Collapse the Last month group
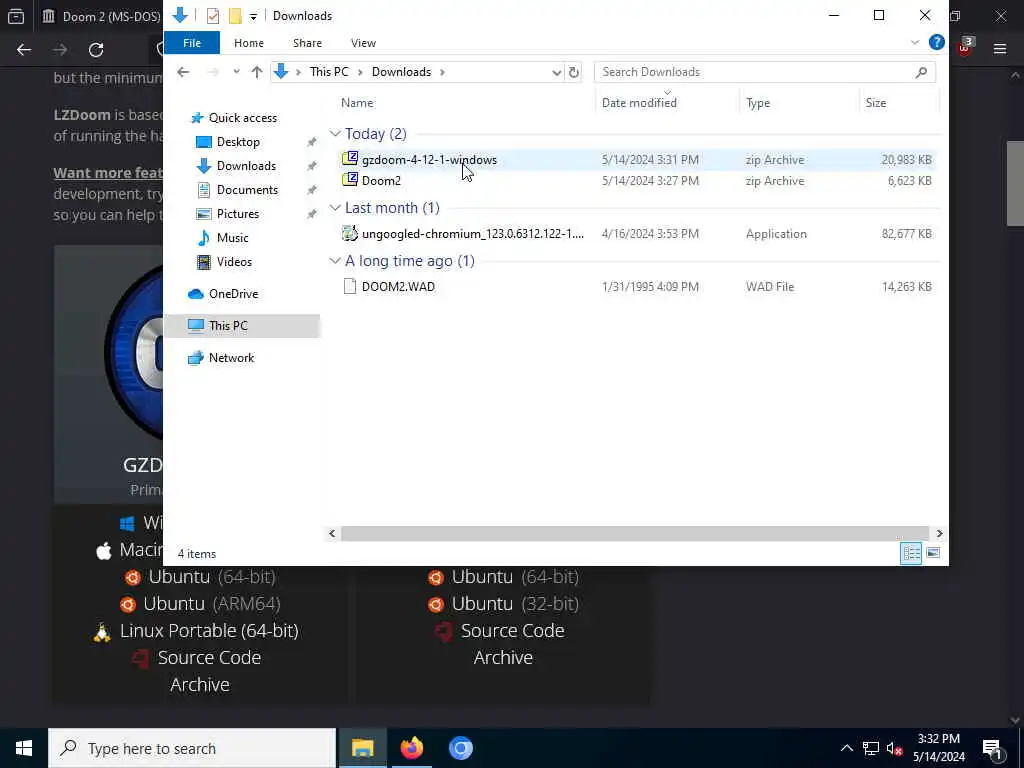The height and width of the screenshot is (768, 1024). [x=335, y=208]
